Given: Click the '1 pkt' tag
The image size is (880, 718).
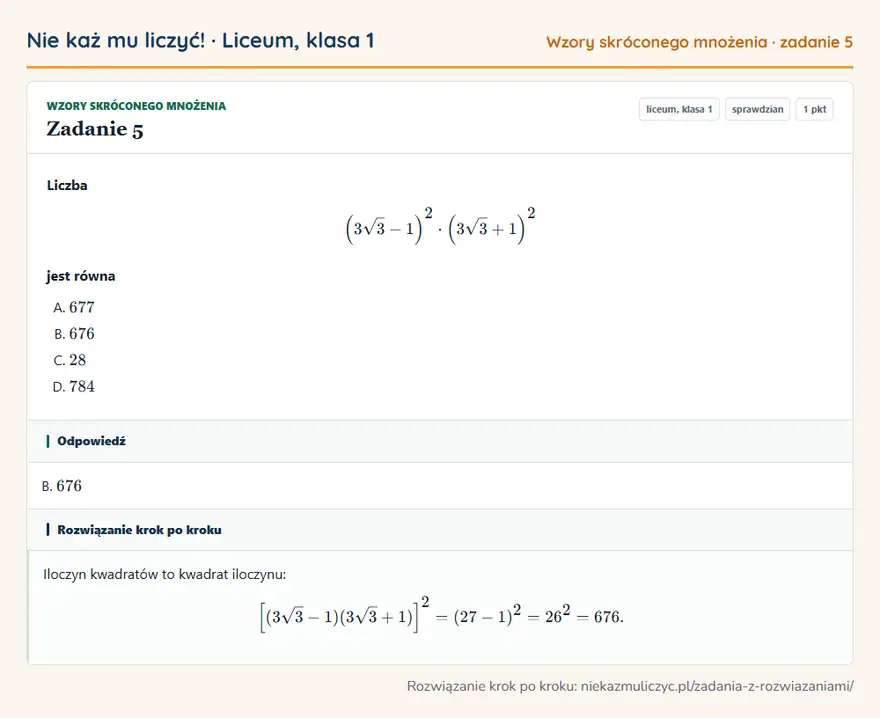Looking at the screenshot, I should [814, 109].
